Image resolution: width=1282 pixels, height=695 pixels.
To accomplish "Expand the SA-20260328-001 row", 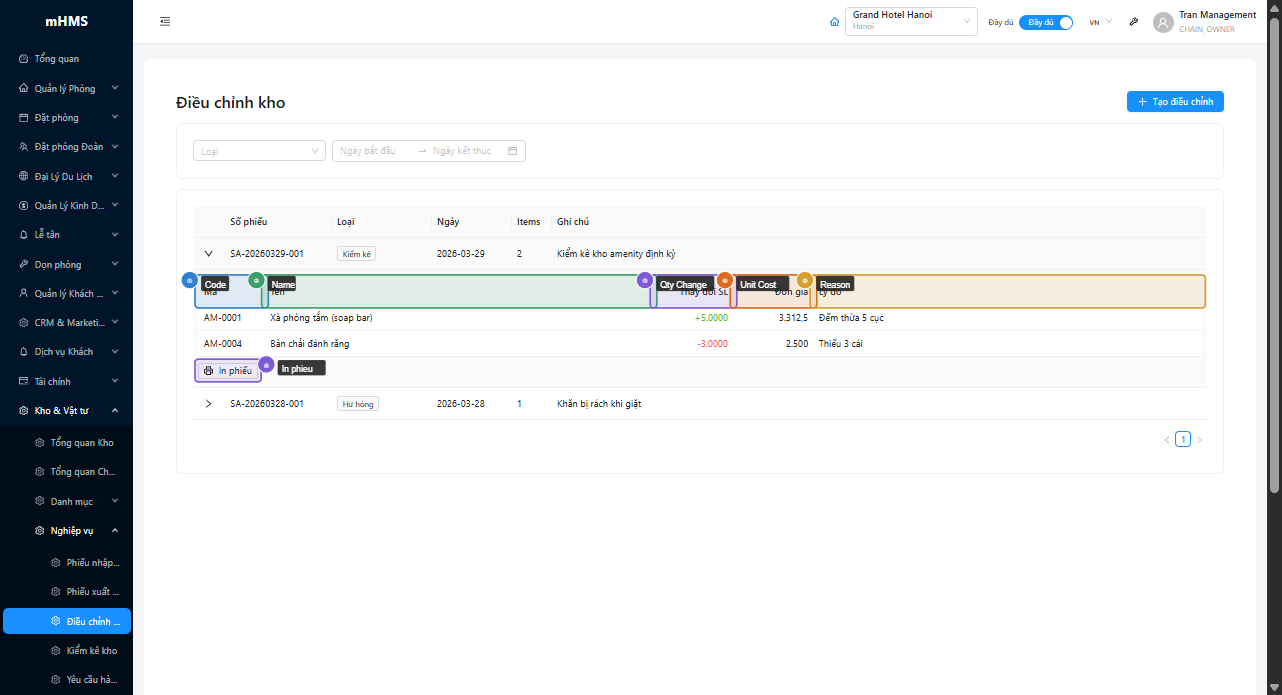I will 209,404.
